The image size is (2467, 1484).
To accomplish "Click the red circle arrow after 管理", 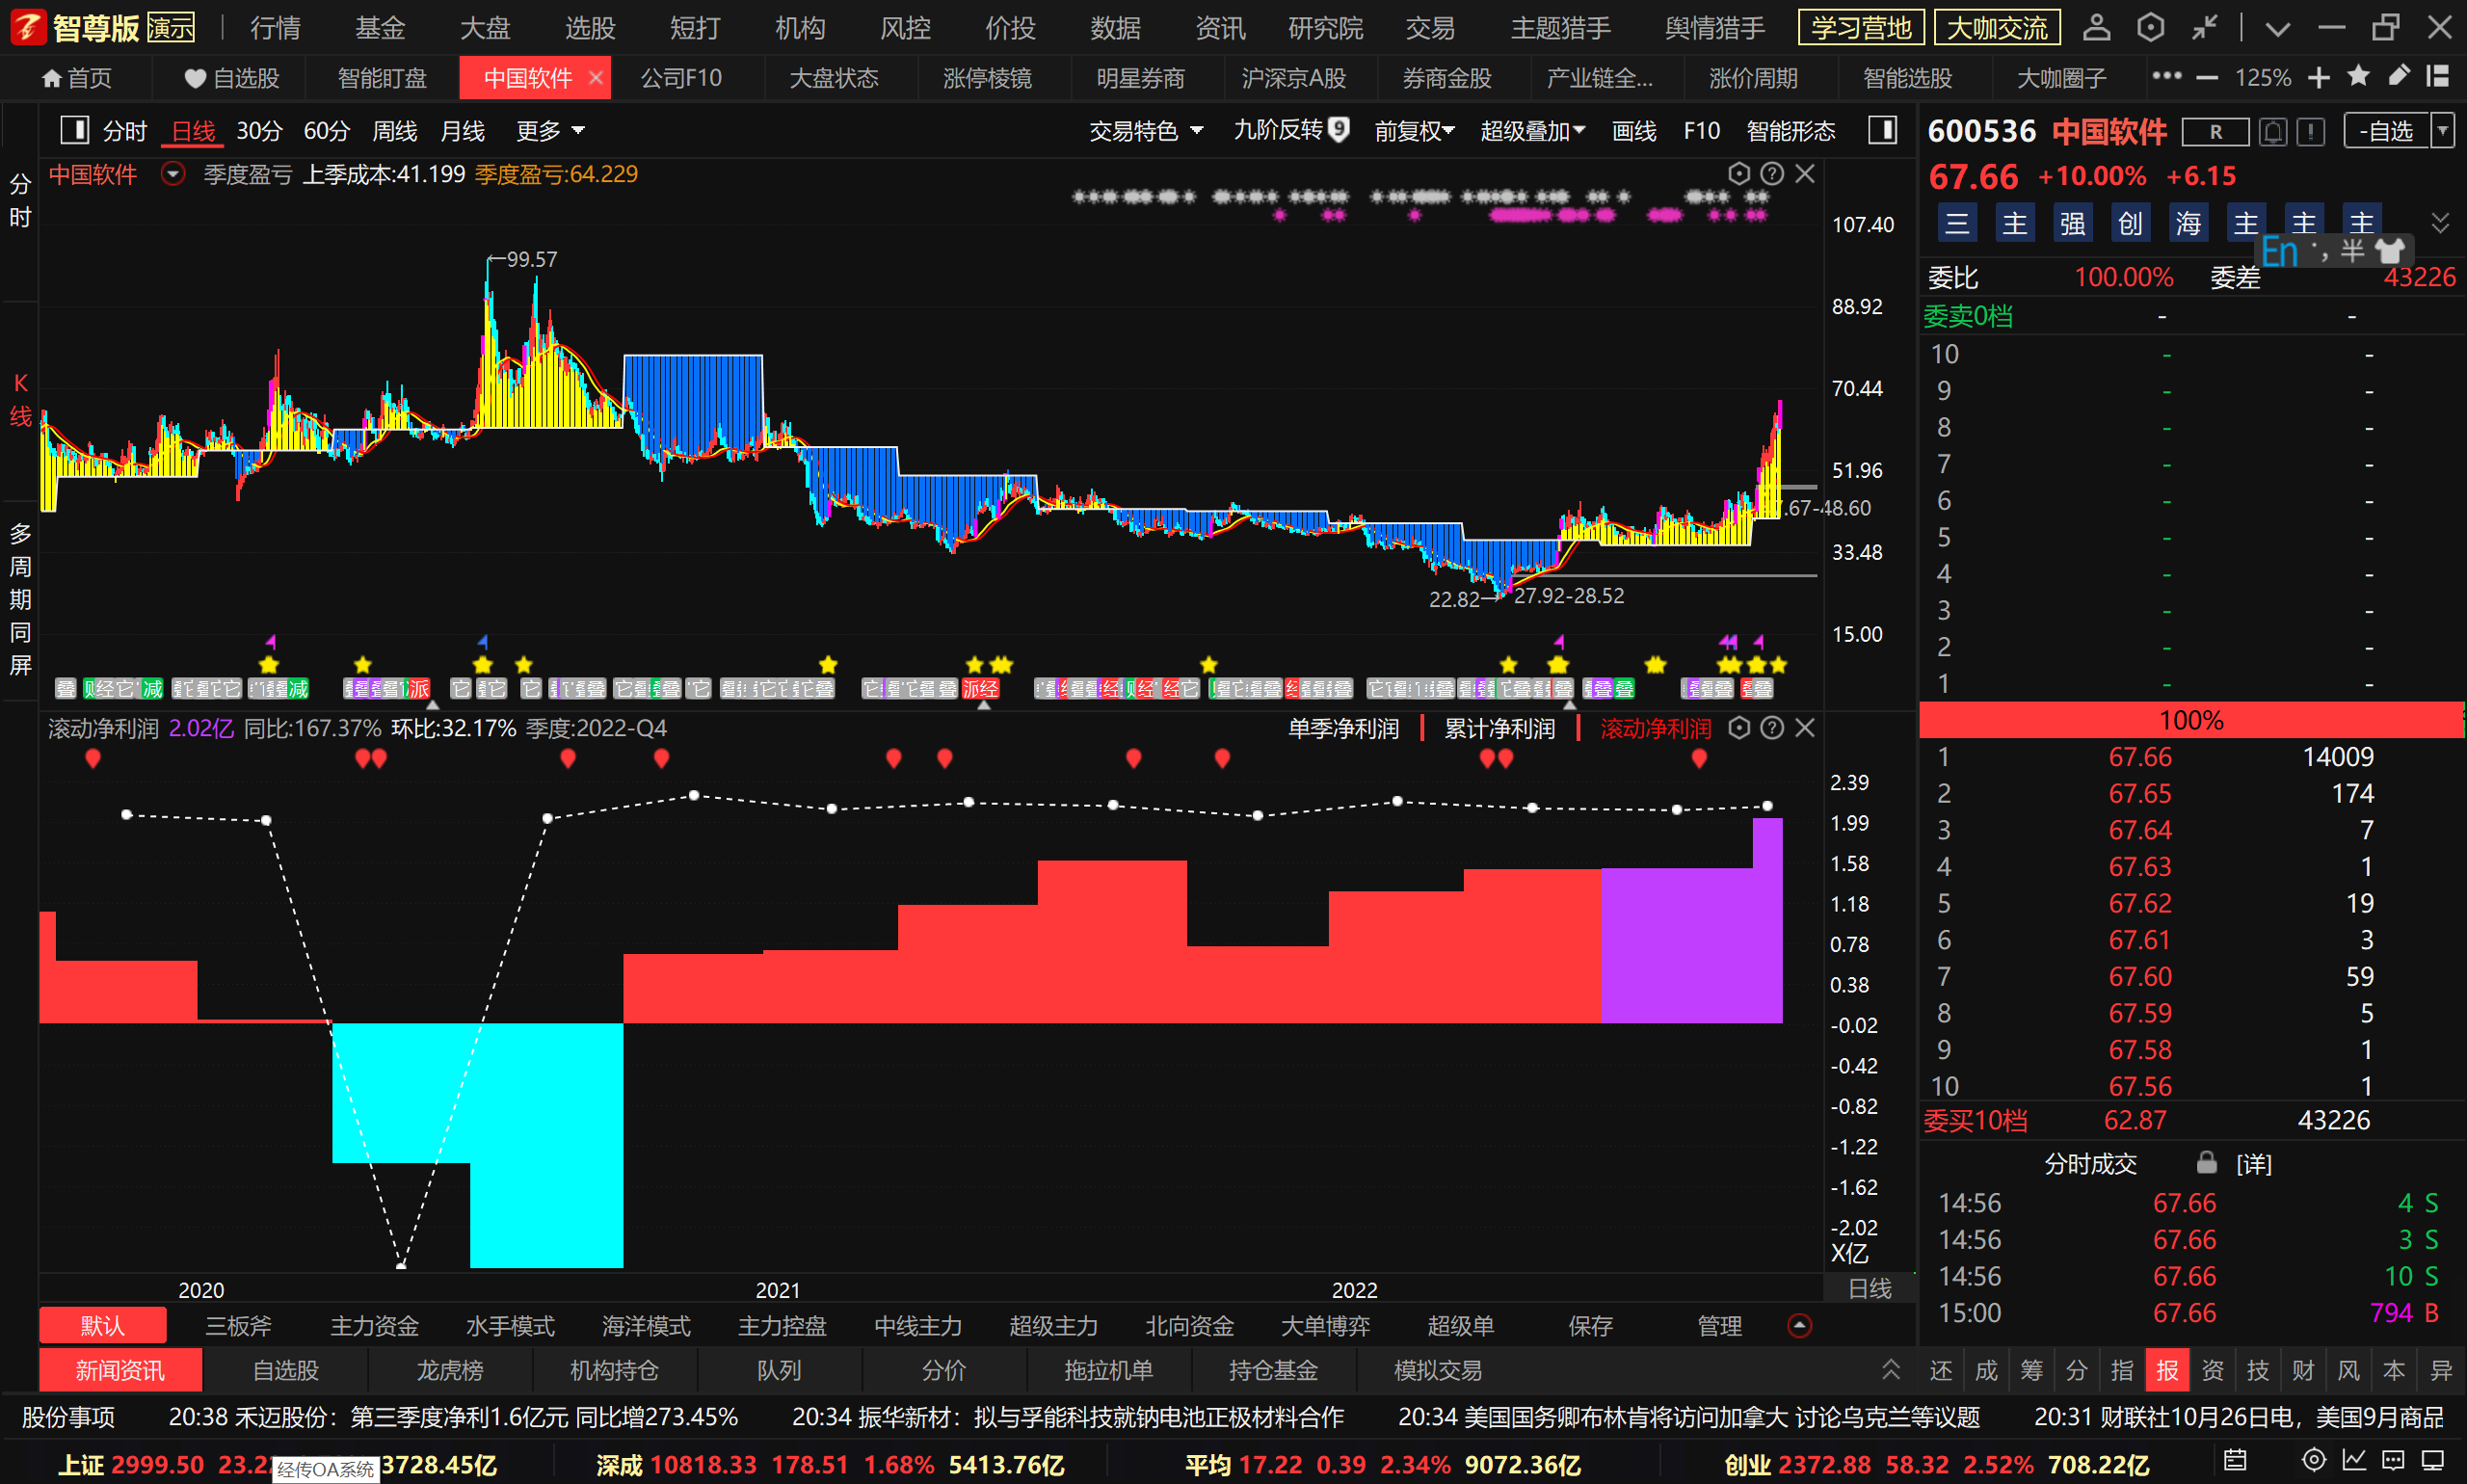I will pyautogui.click(x=1799, y=1326).
